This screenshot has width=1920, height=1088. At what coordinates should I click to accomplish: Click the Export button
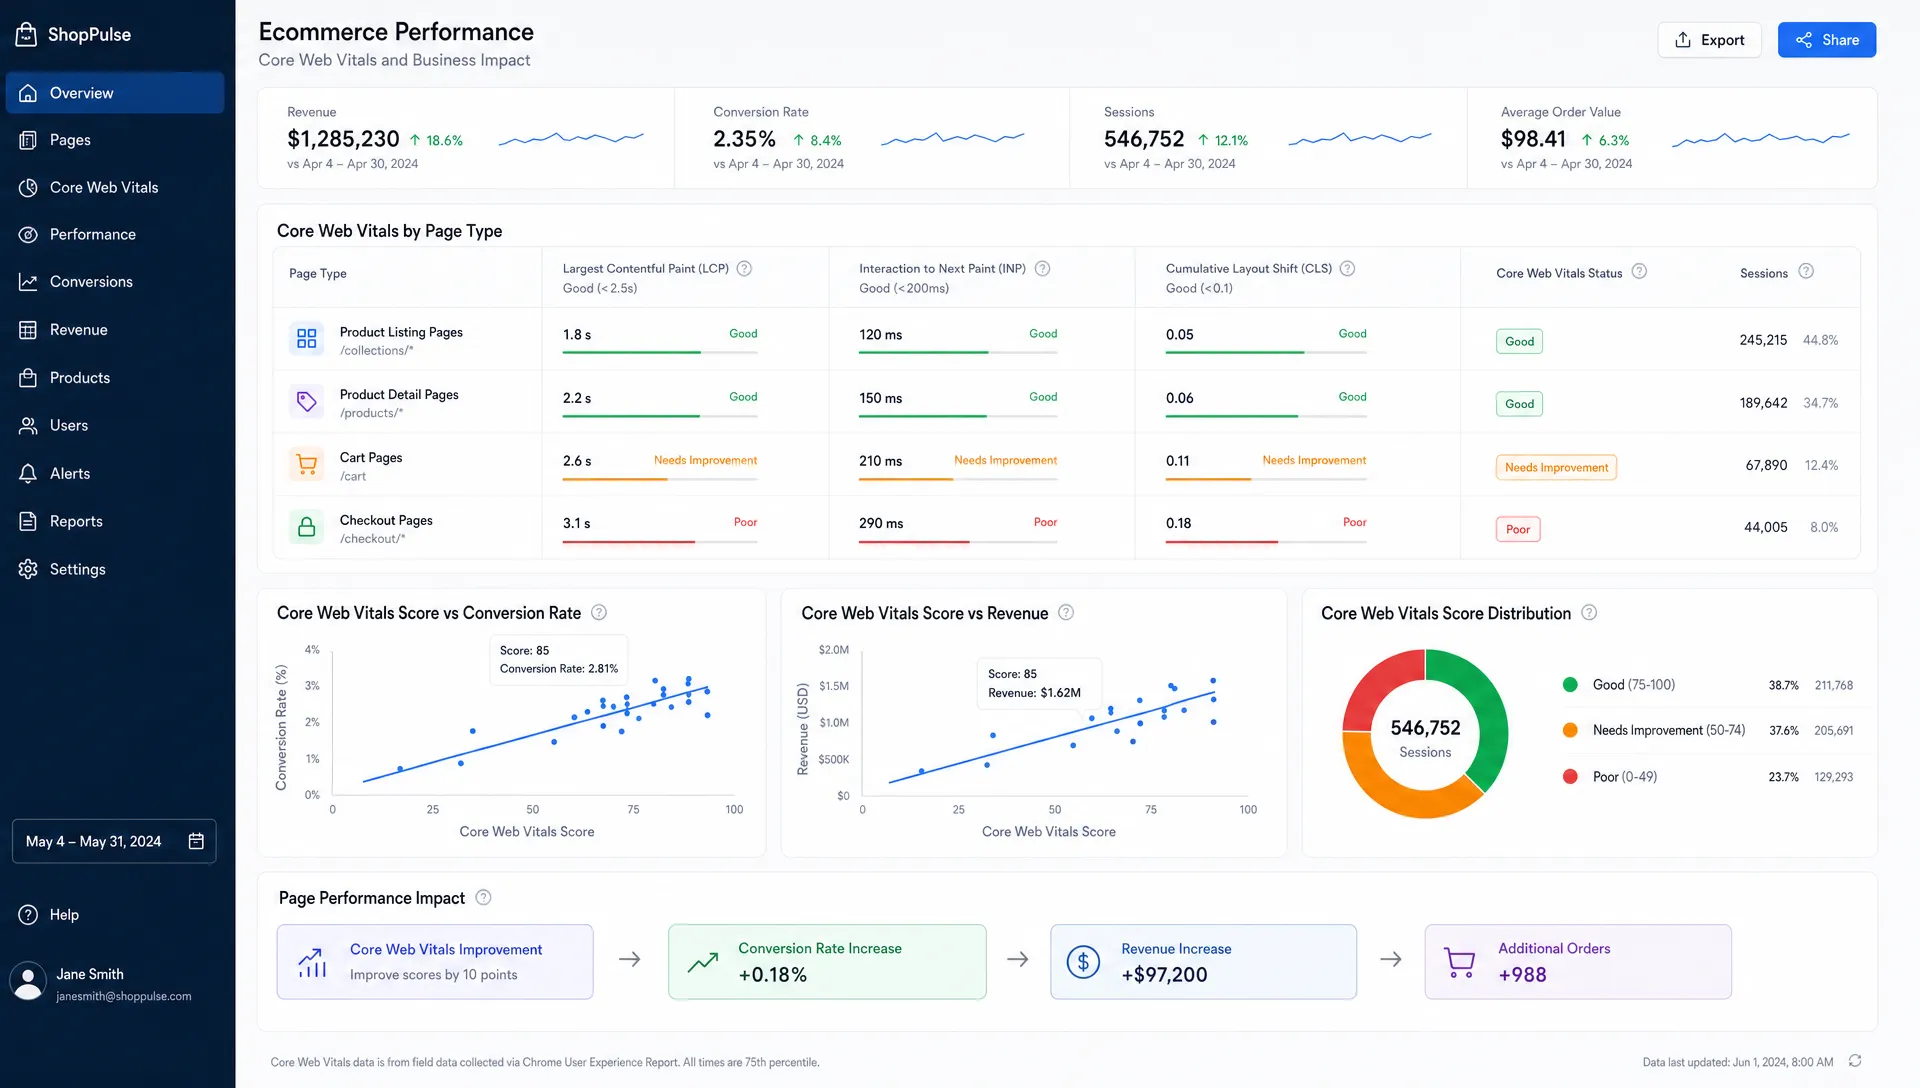coord(1709,40)
